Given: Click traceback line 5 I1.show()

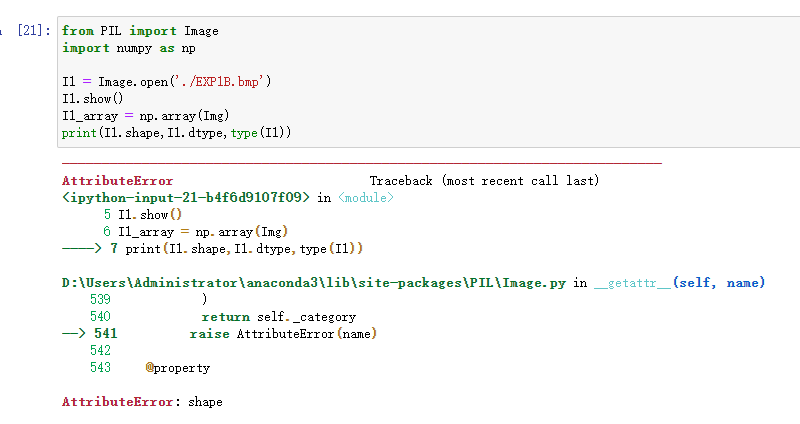Looking at the screenshot, I should point(142,214).
